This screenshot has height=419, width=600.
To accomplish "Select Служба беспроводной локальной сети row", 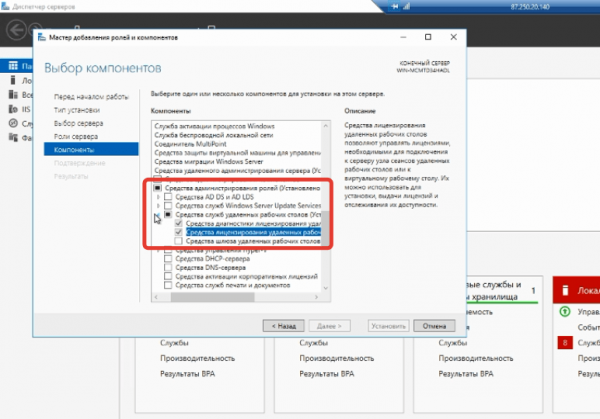I will [x=214, y=135].
